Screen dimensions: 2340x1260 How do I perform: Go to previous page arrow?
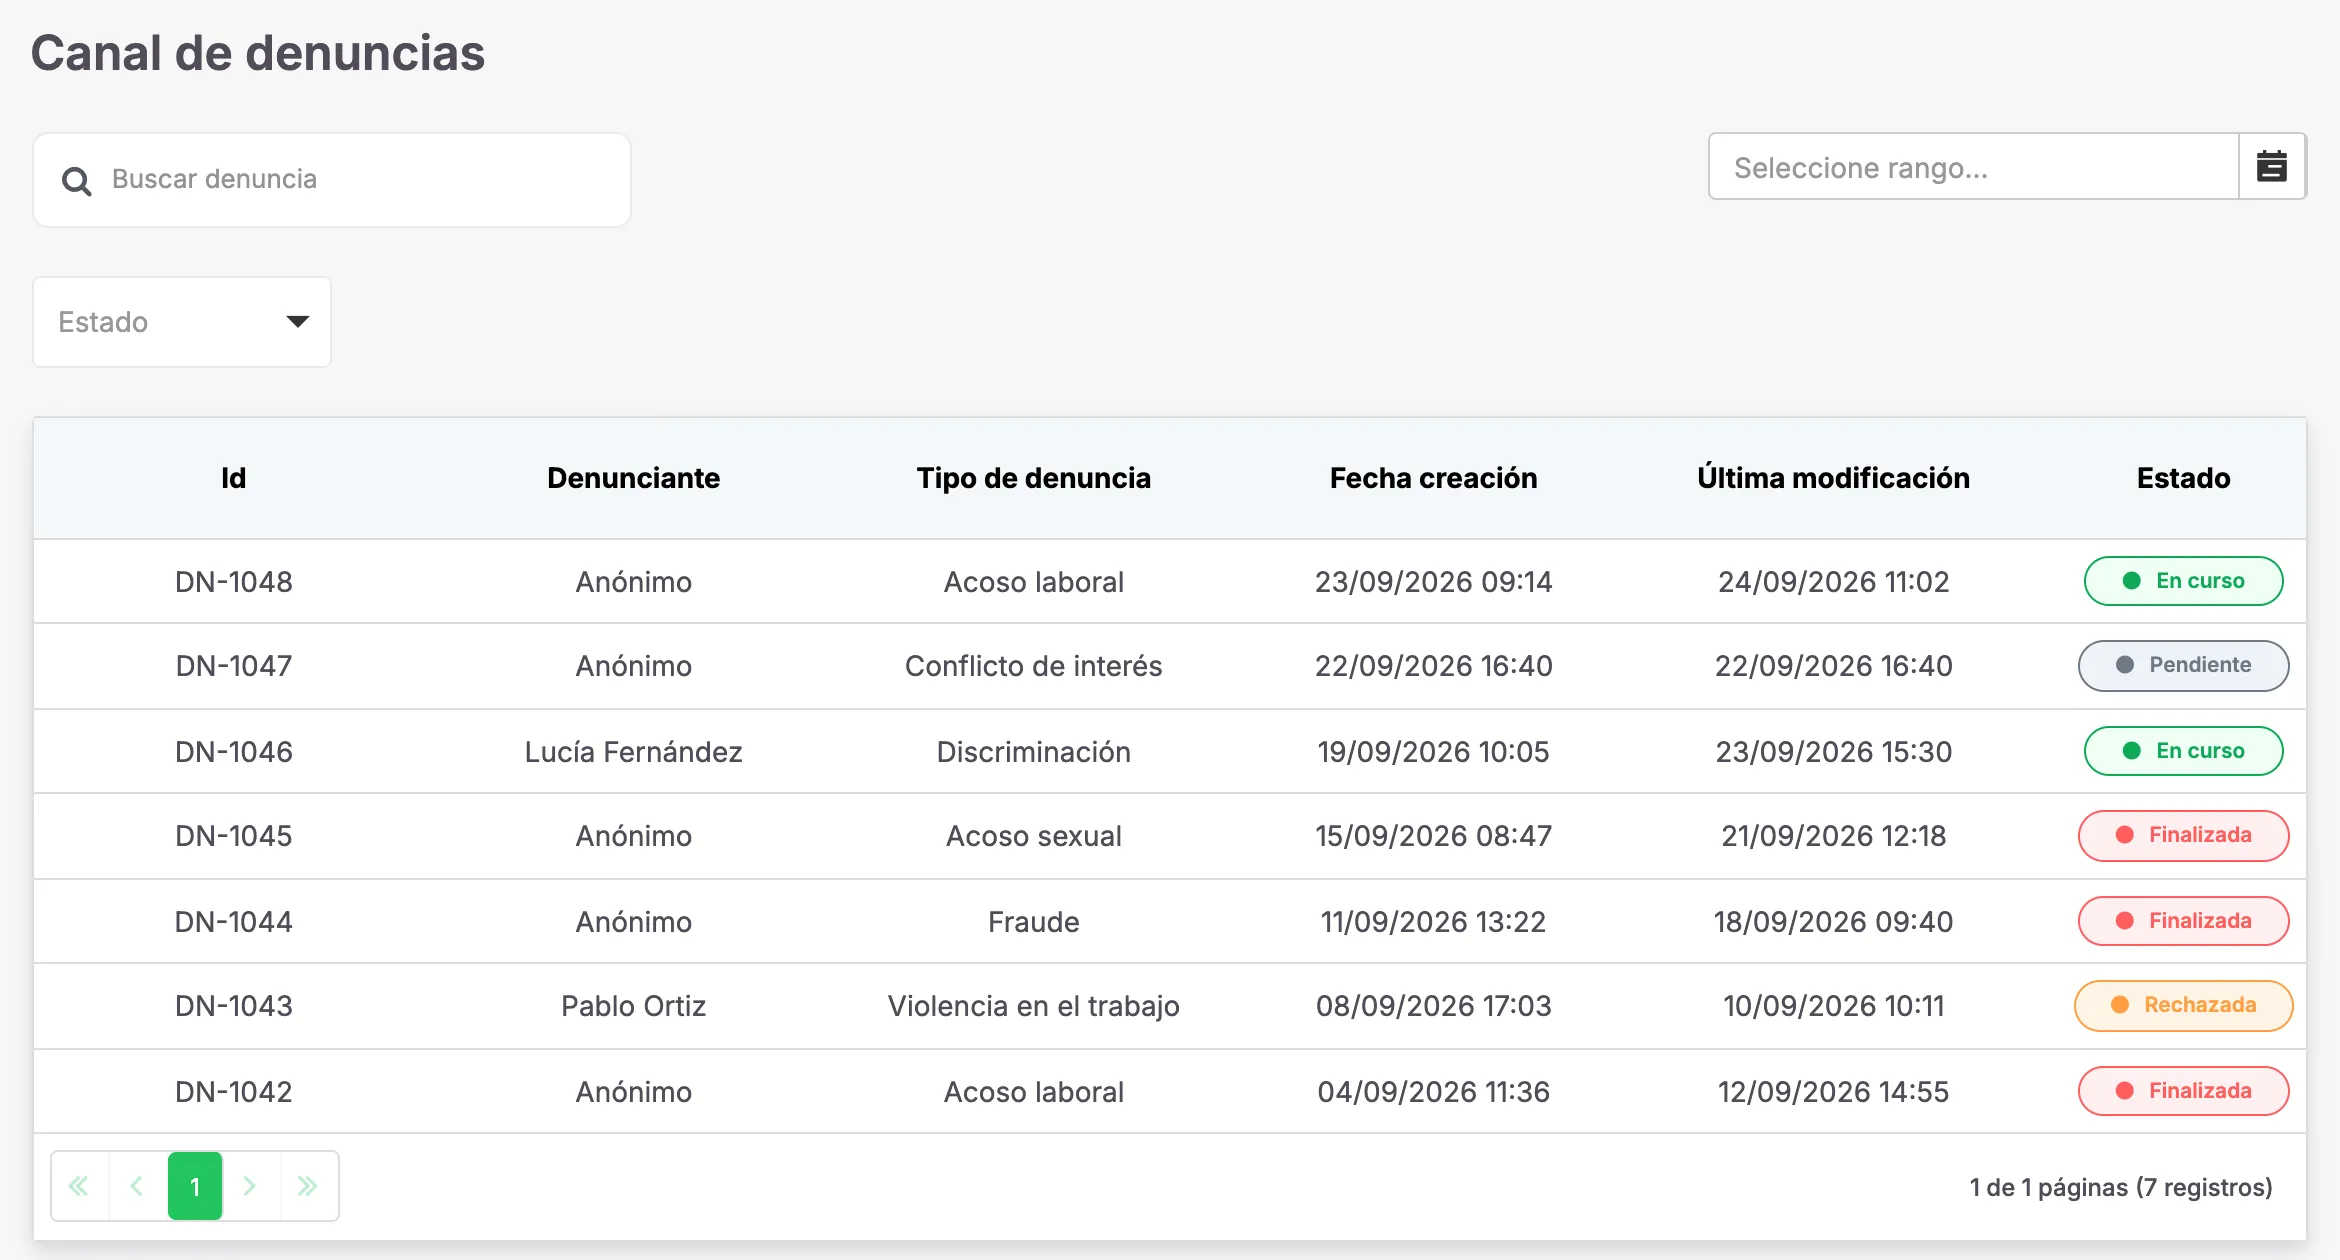[137, 1186]
